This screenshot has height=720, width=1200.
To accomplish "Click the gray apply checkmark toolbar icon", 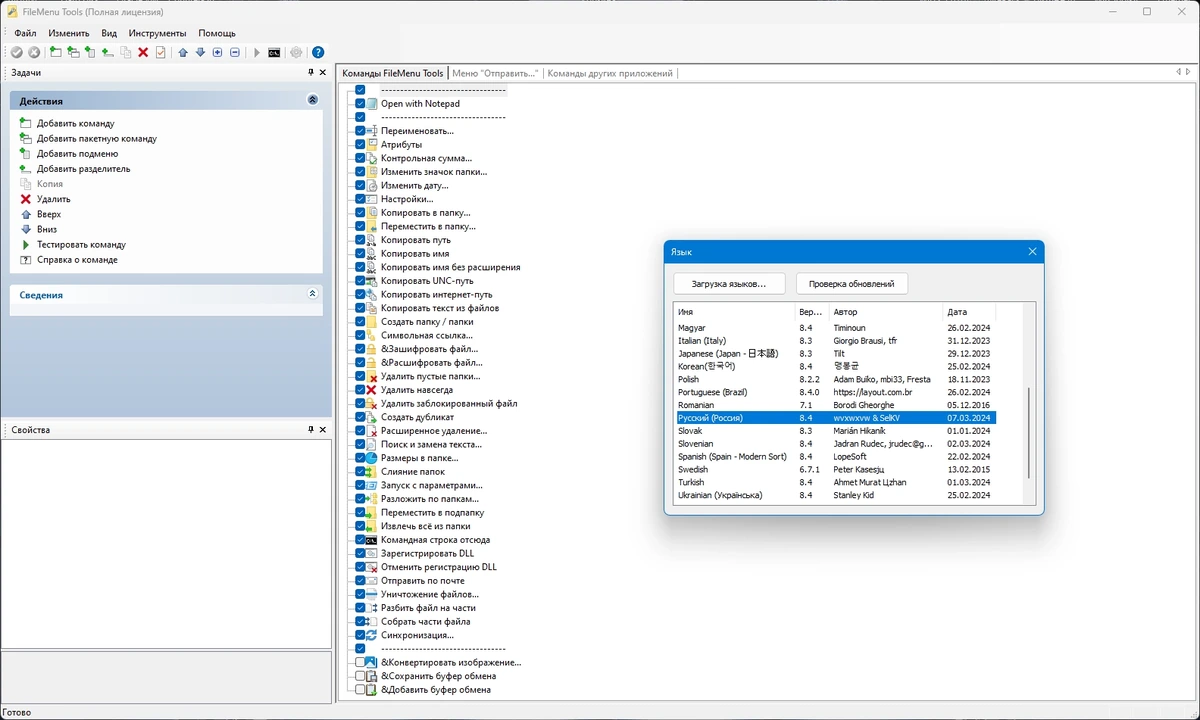I will [x=17, y=52].
